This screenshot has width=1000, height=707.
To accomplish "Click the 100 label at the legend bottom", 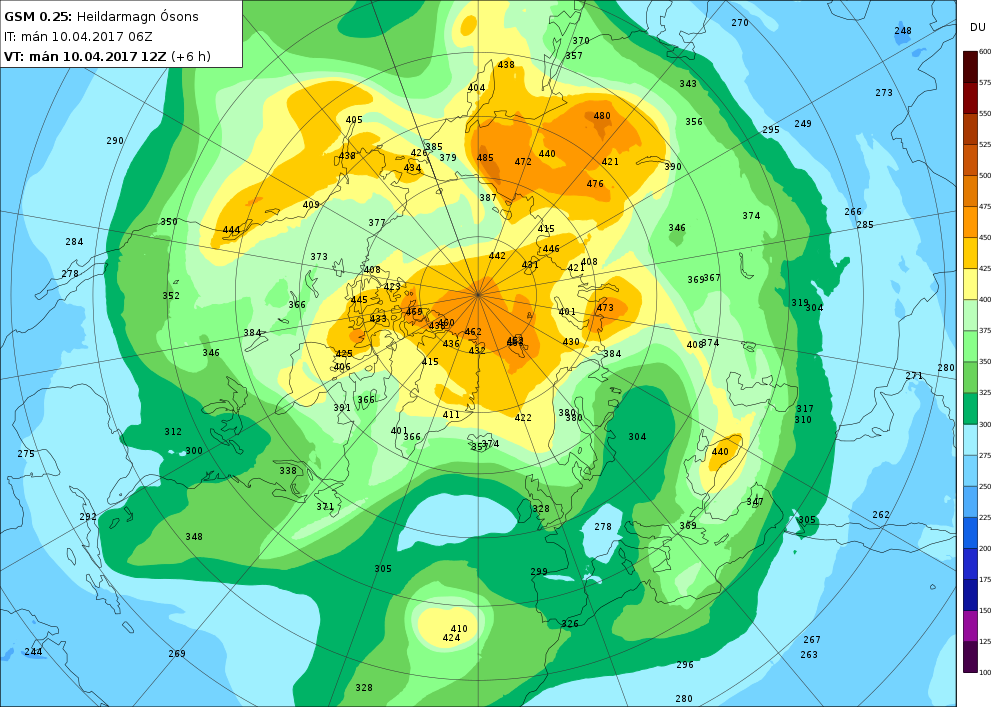I will (x=985, y=672).
